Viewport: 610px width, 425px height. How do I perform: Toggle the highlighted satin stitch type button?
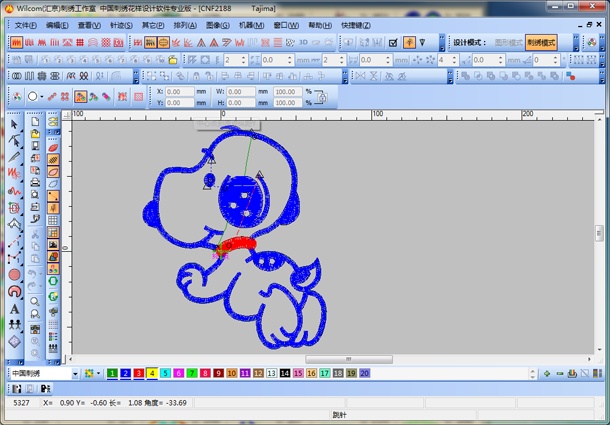16,42
